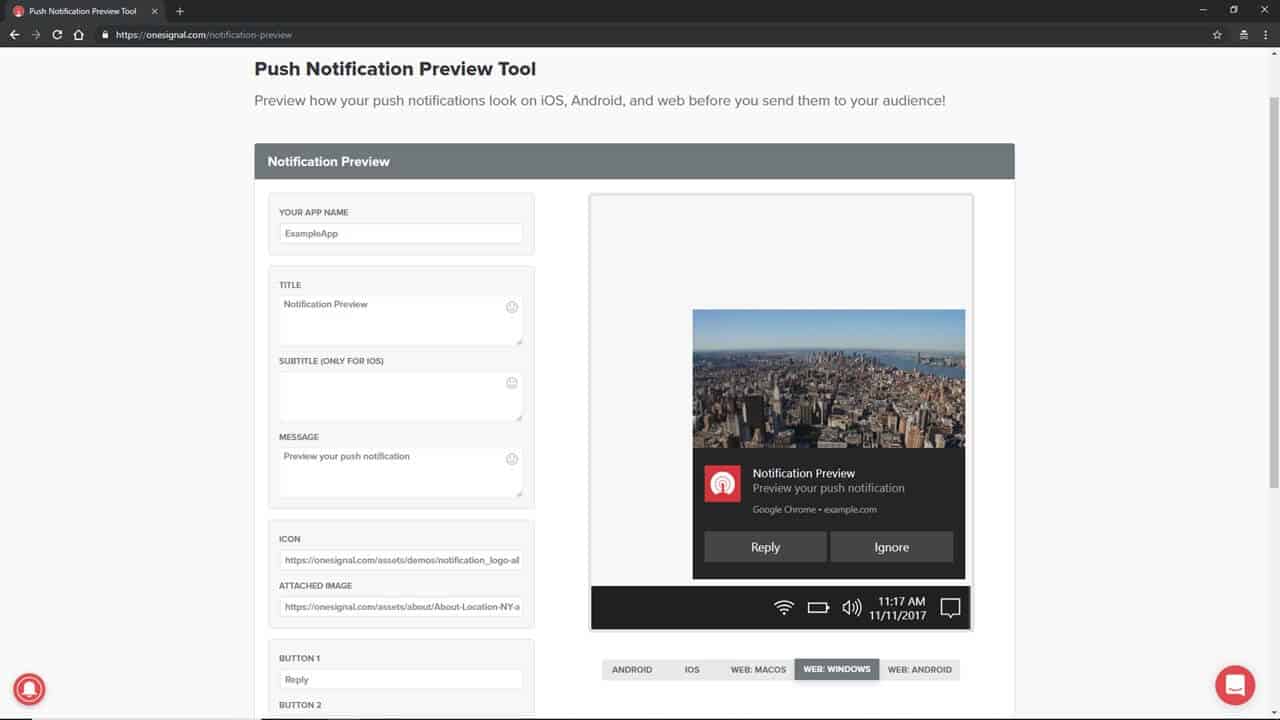1280x720 pixels.
Task: Click the browser reload icon
Action: [x=57, y=34]
